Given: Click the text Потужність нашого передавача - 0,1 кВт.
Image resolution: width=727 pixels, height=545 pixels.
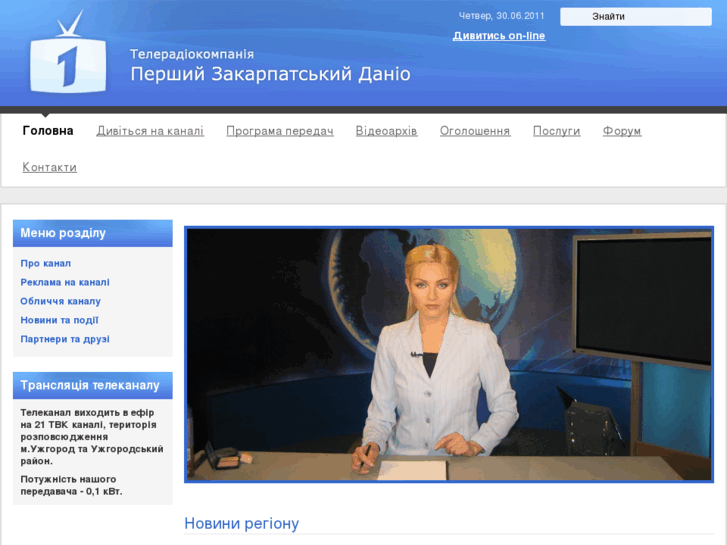Looking at the screenshot, I should [71, 485].
